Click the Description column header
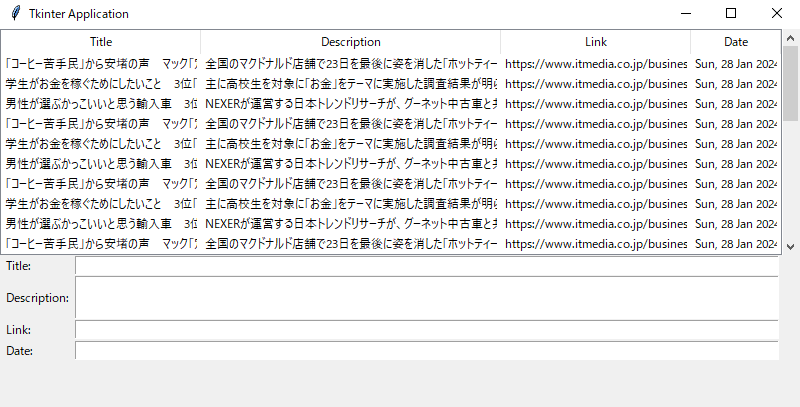This screenshot has height=407, width=800. (350, 42)
